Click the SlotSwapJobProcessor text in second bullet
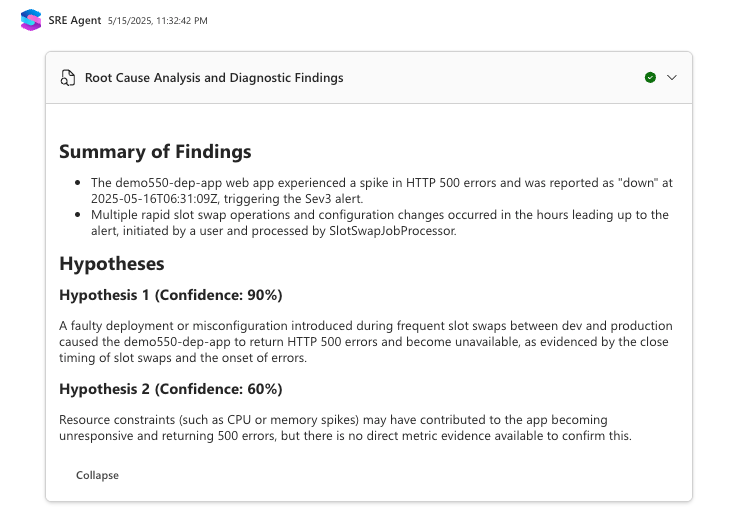The height and width of the screenshot is (518, 735). 392,231
